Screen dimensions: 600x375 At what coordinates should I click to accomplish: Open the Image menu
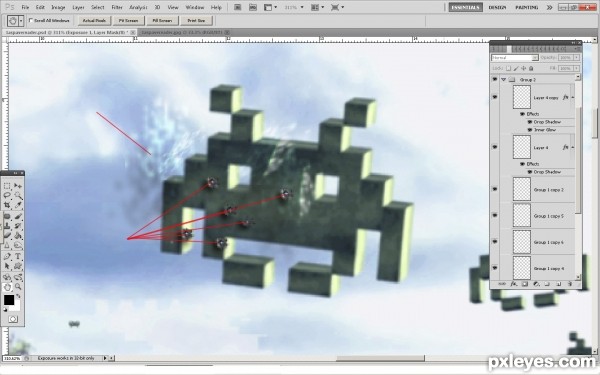coord(58,7)
